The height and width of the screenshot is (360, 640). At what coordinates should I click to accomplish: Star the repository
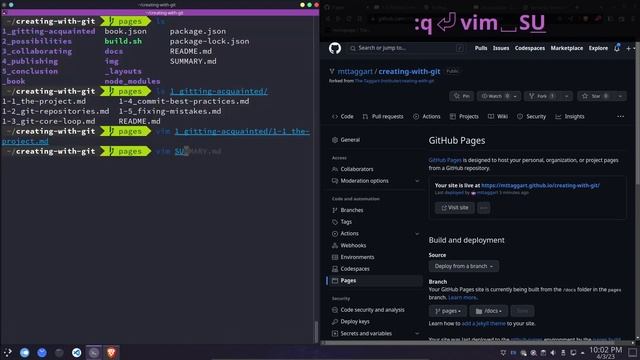point(596,96)
